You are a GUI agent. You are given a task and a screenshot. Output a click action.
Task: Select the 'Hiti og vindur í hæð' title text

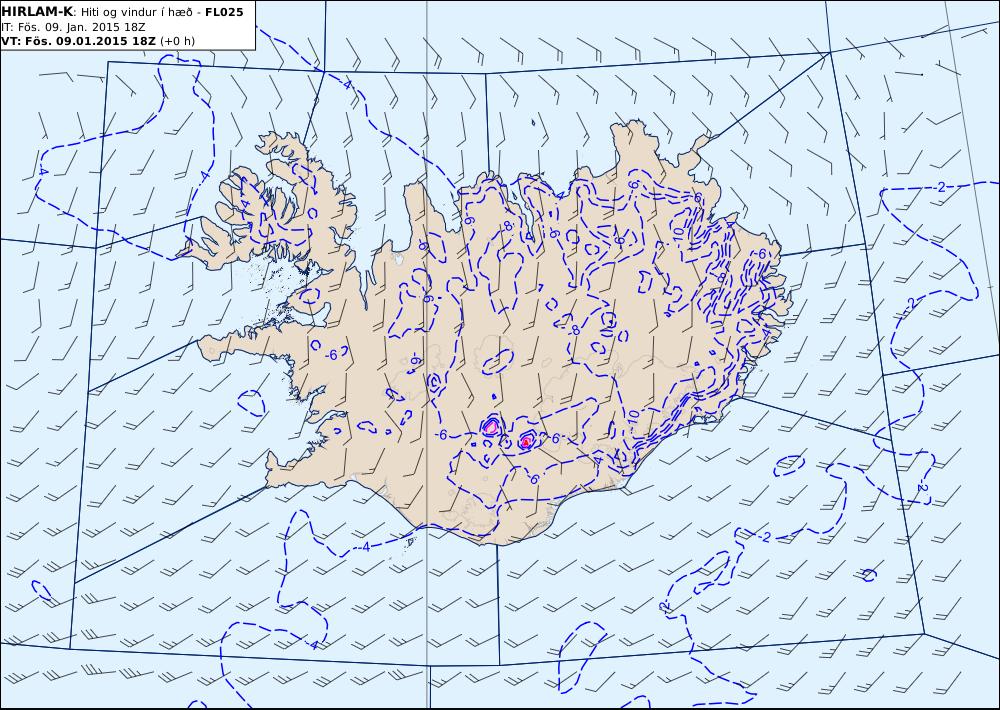pyautogui.click(x=136, y=12)
